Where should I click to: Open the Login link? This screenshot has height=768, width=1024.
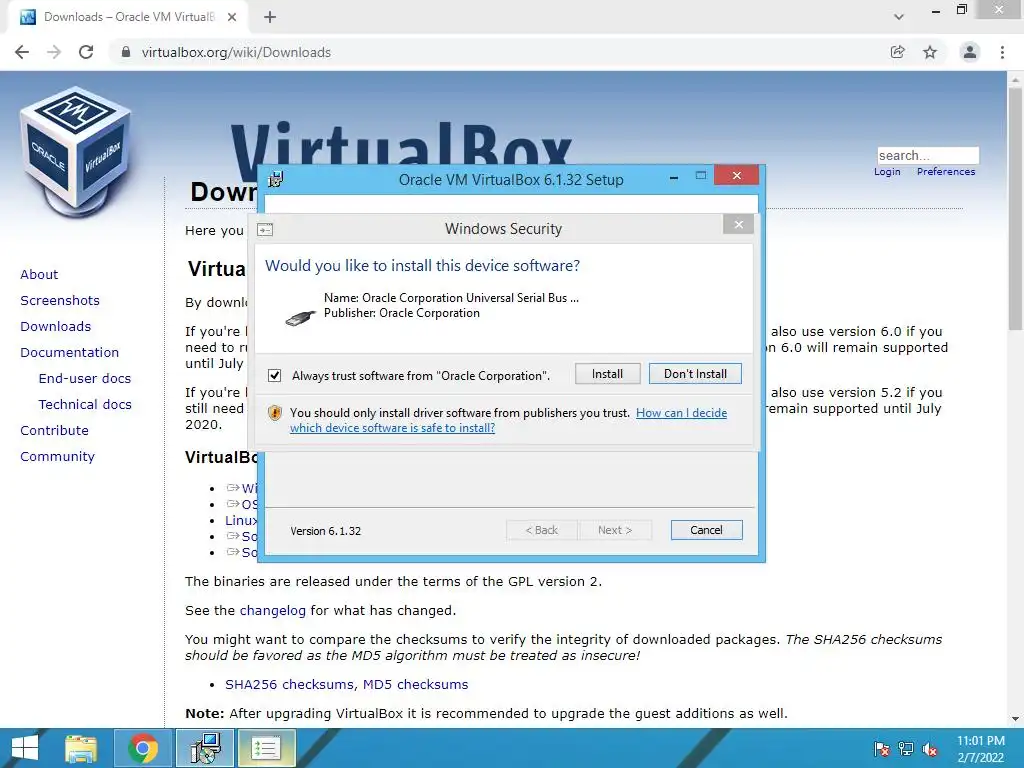(x=887, y=172)
